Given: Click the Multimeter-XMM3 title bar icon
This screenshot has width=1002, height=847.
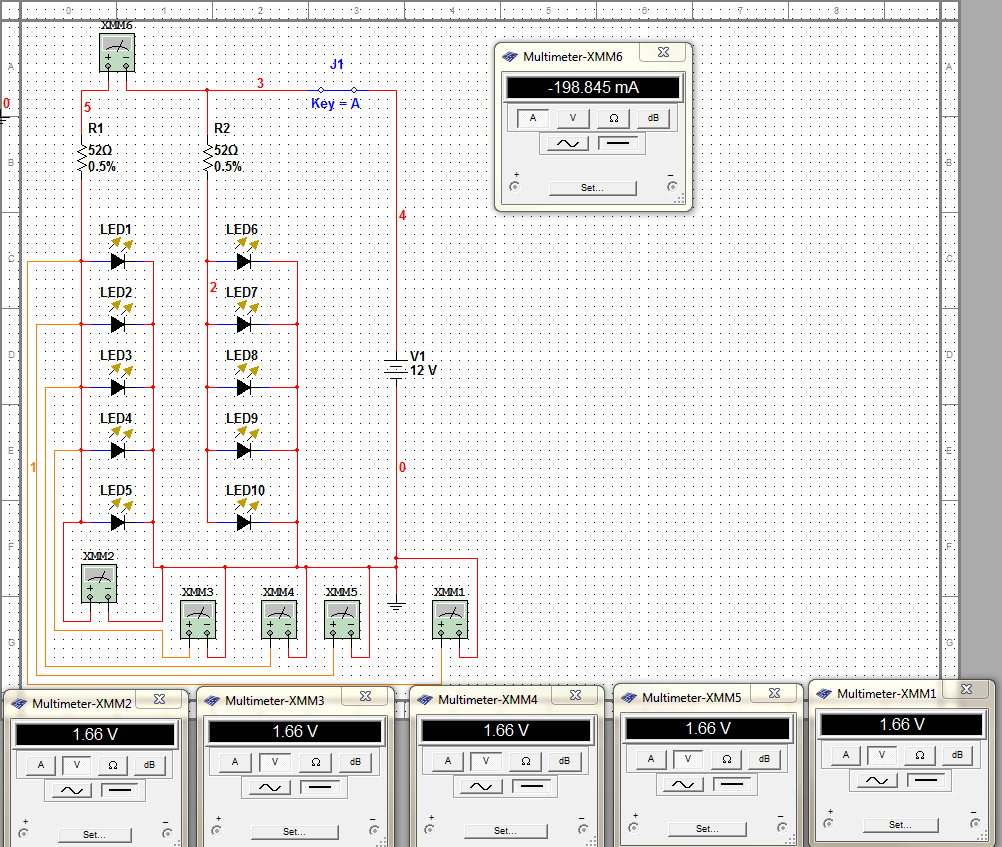Looking at the screenshot, I should (x=212, y=701).
